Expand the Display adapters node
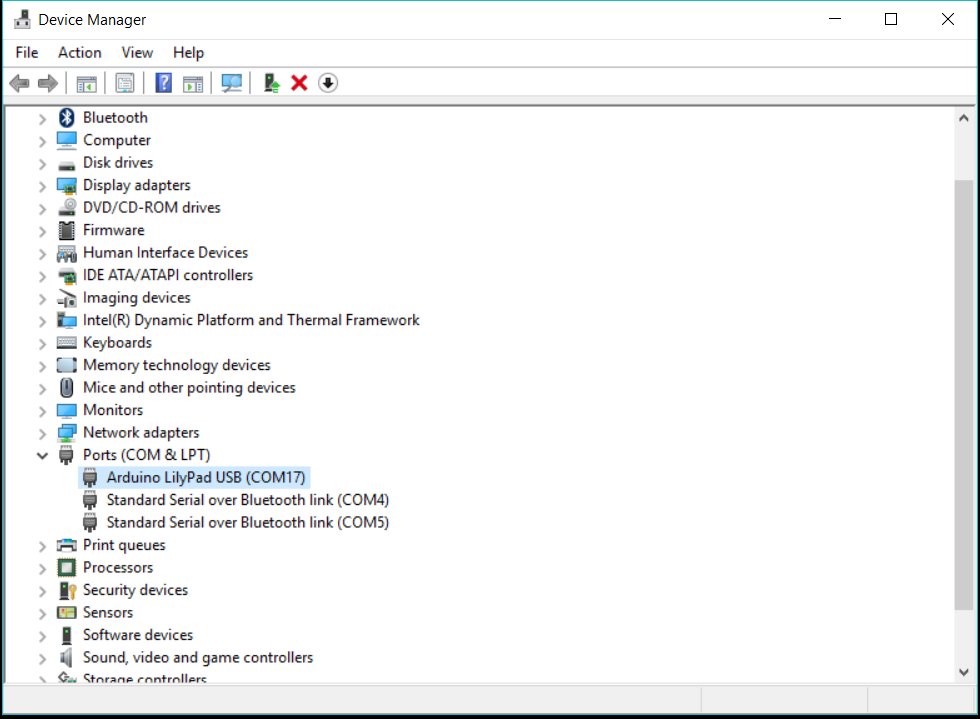 (x=42, y=186)
